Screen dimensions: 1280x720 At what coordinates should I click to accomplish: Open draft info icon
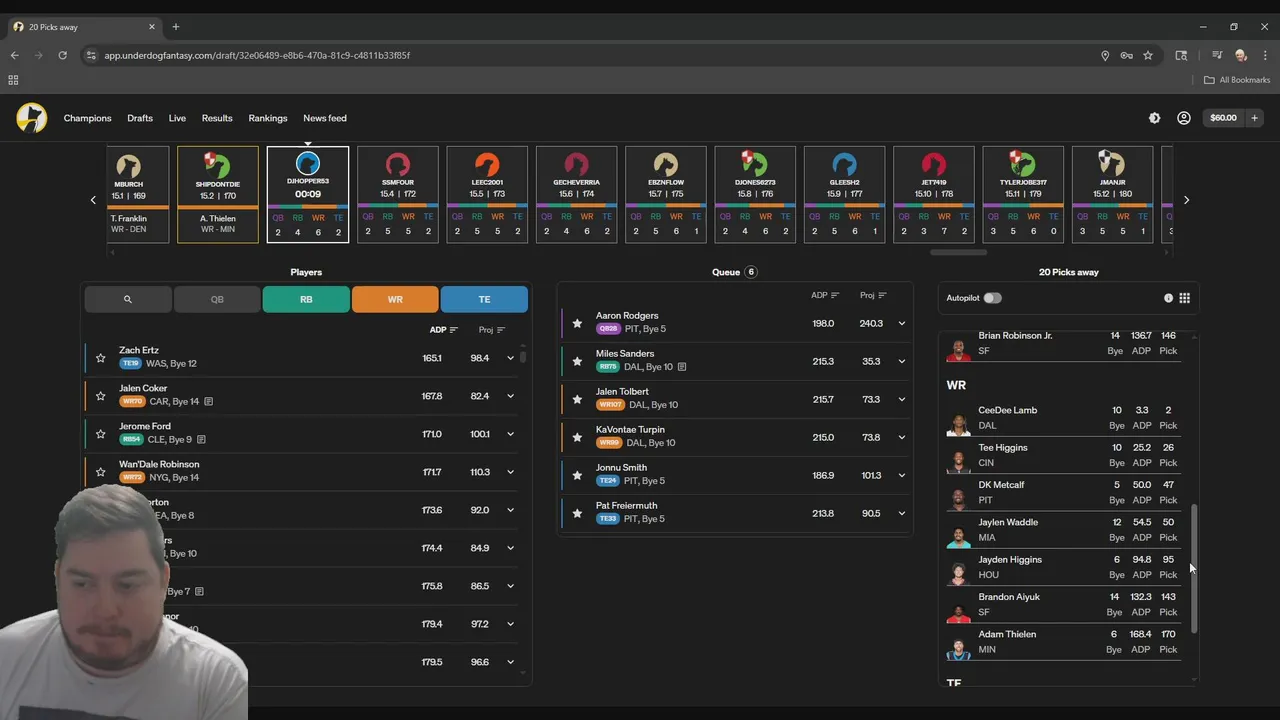[1168, 298]
